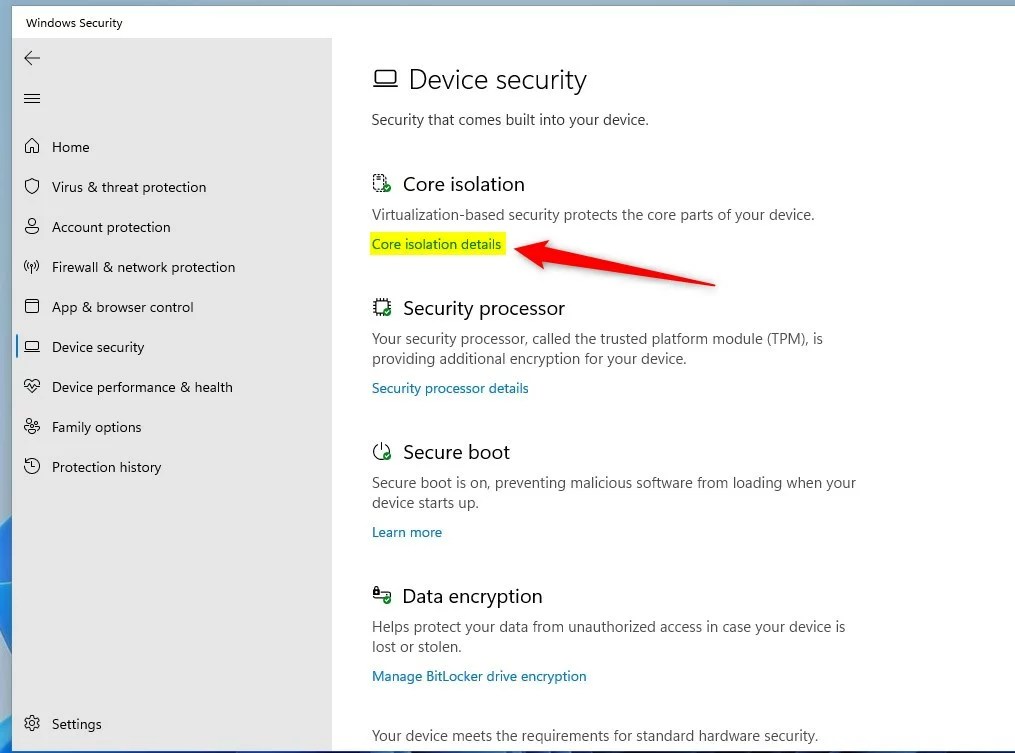1015x753 pixels.
Task: Click the Firewall & network protection icon
Action: click(x=32, y=267)
